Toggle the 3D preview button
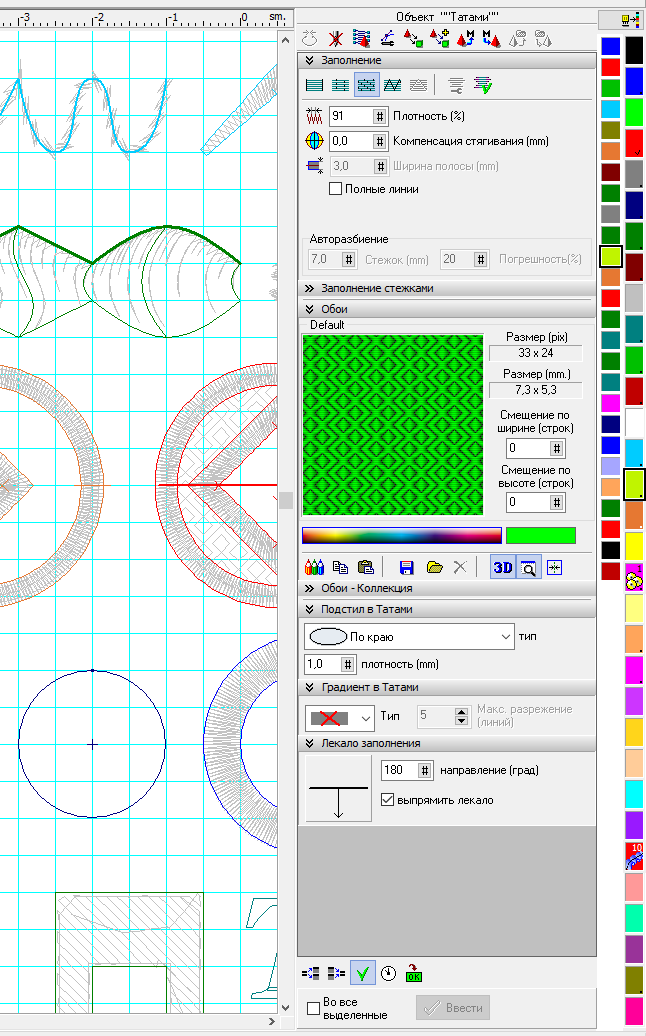Image resolution: width=646 pixels, height=1036 pixels. point(503,568)
